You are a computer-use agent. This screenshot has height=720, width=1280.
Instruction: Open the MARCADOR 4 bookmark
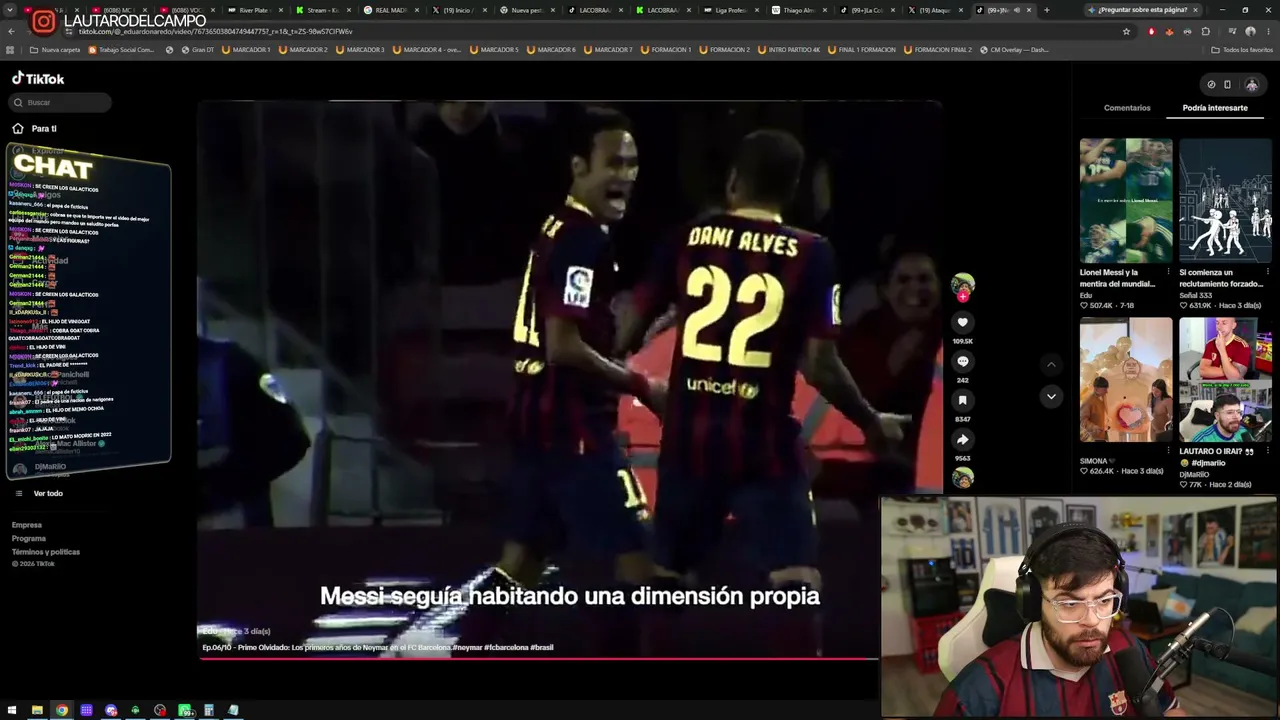click(427, 50)
